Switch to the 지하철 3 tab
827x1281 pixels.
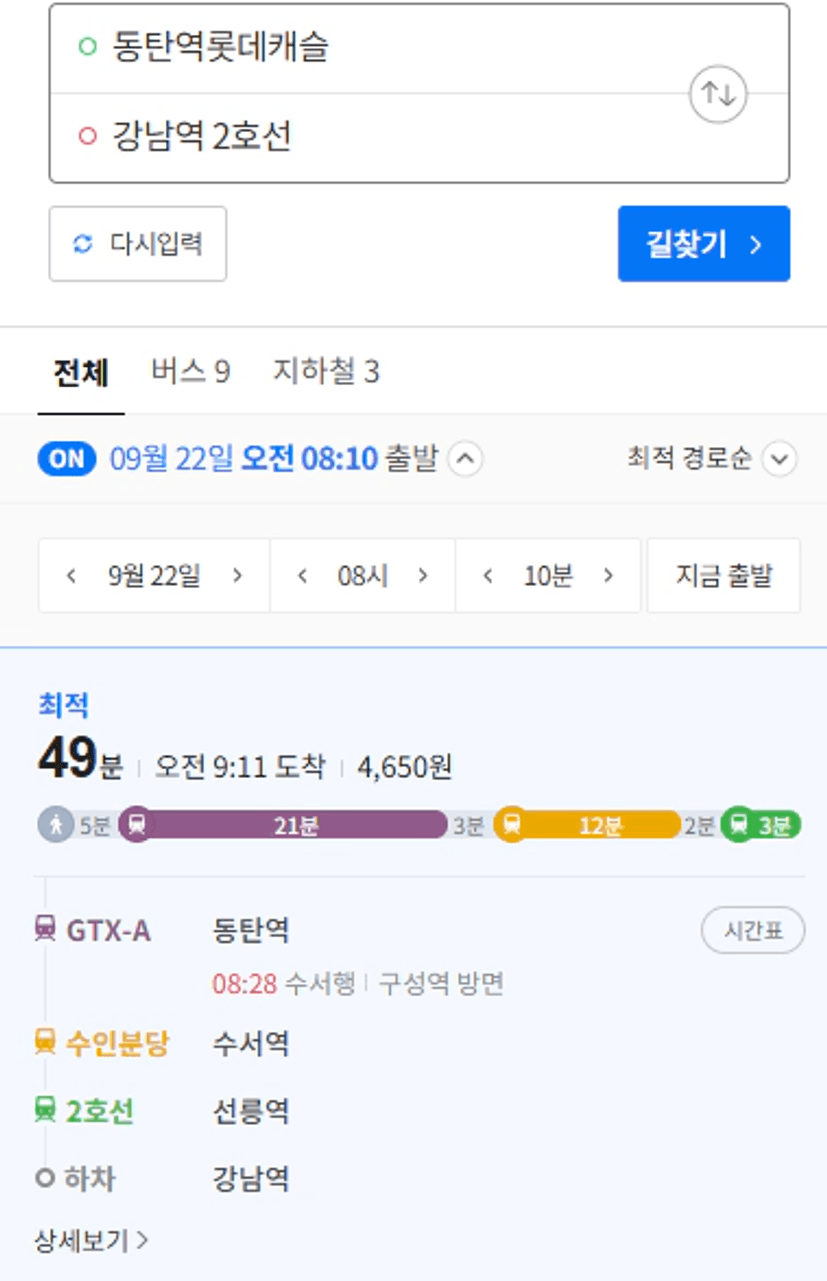coord(326,372)
